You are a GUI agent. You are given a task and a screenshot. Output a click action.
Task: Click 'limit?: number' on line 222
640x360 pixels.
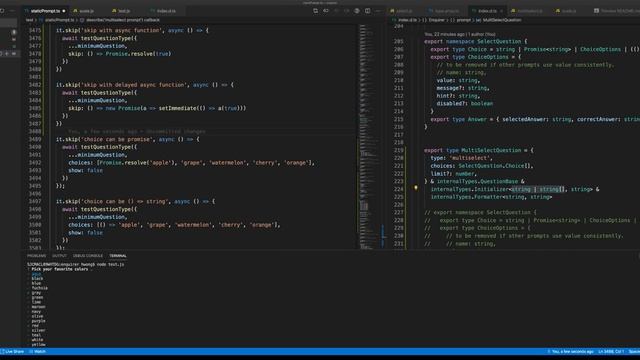(453, 173)
